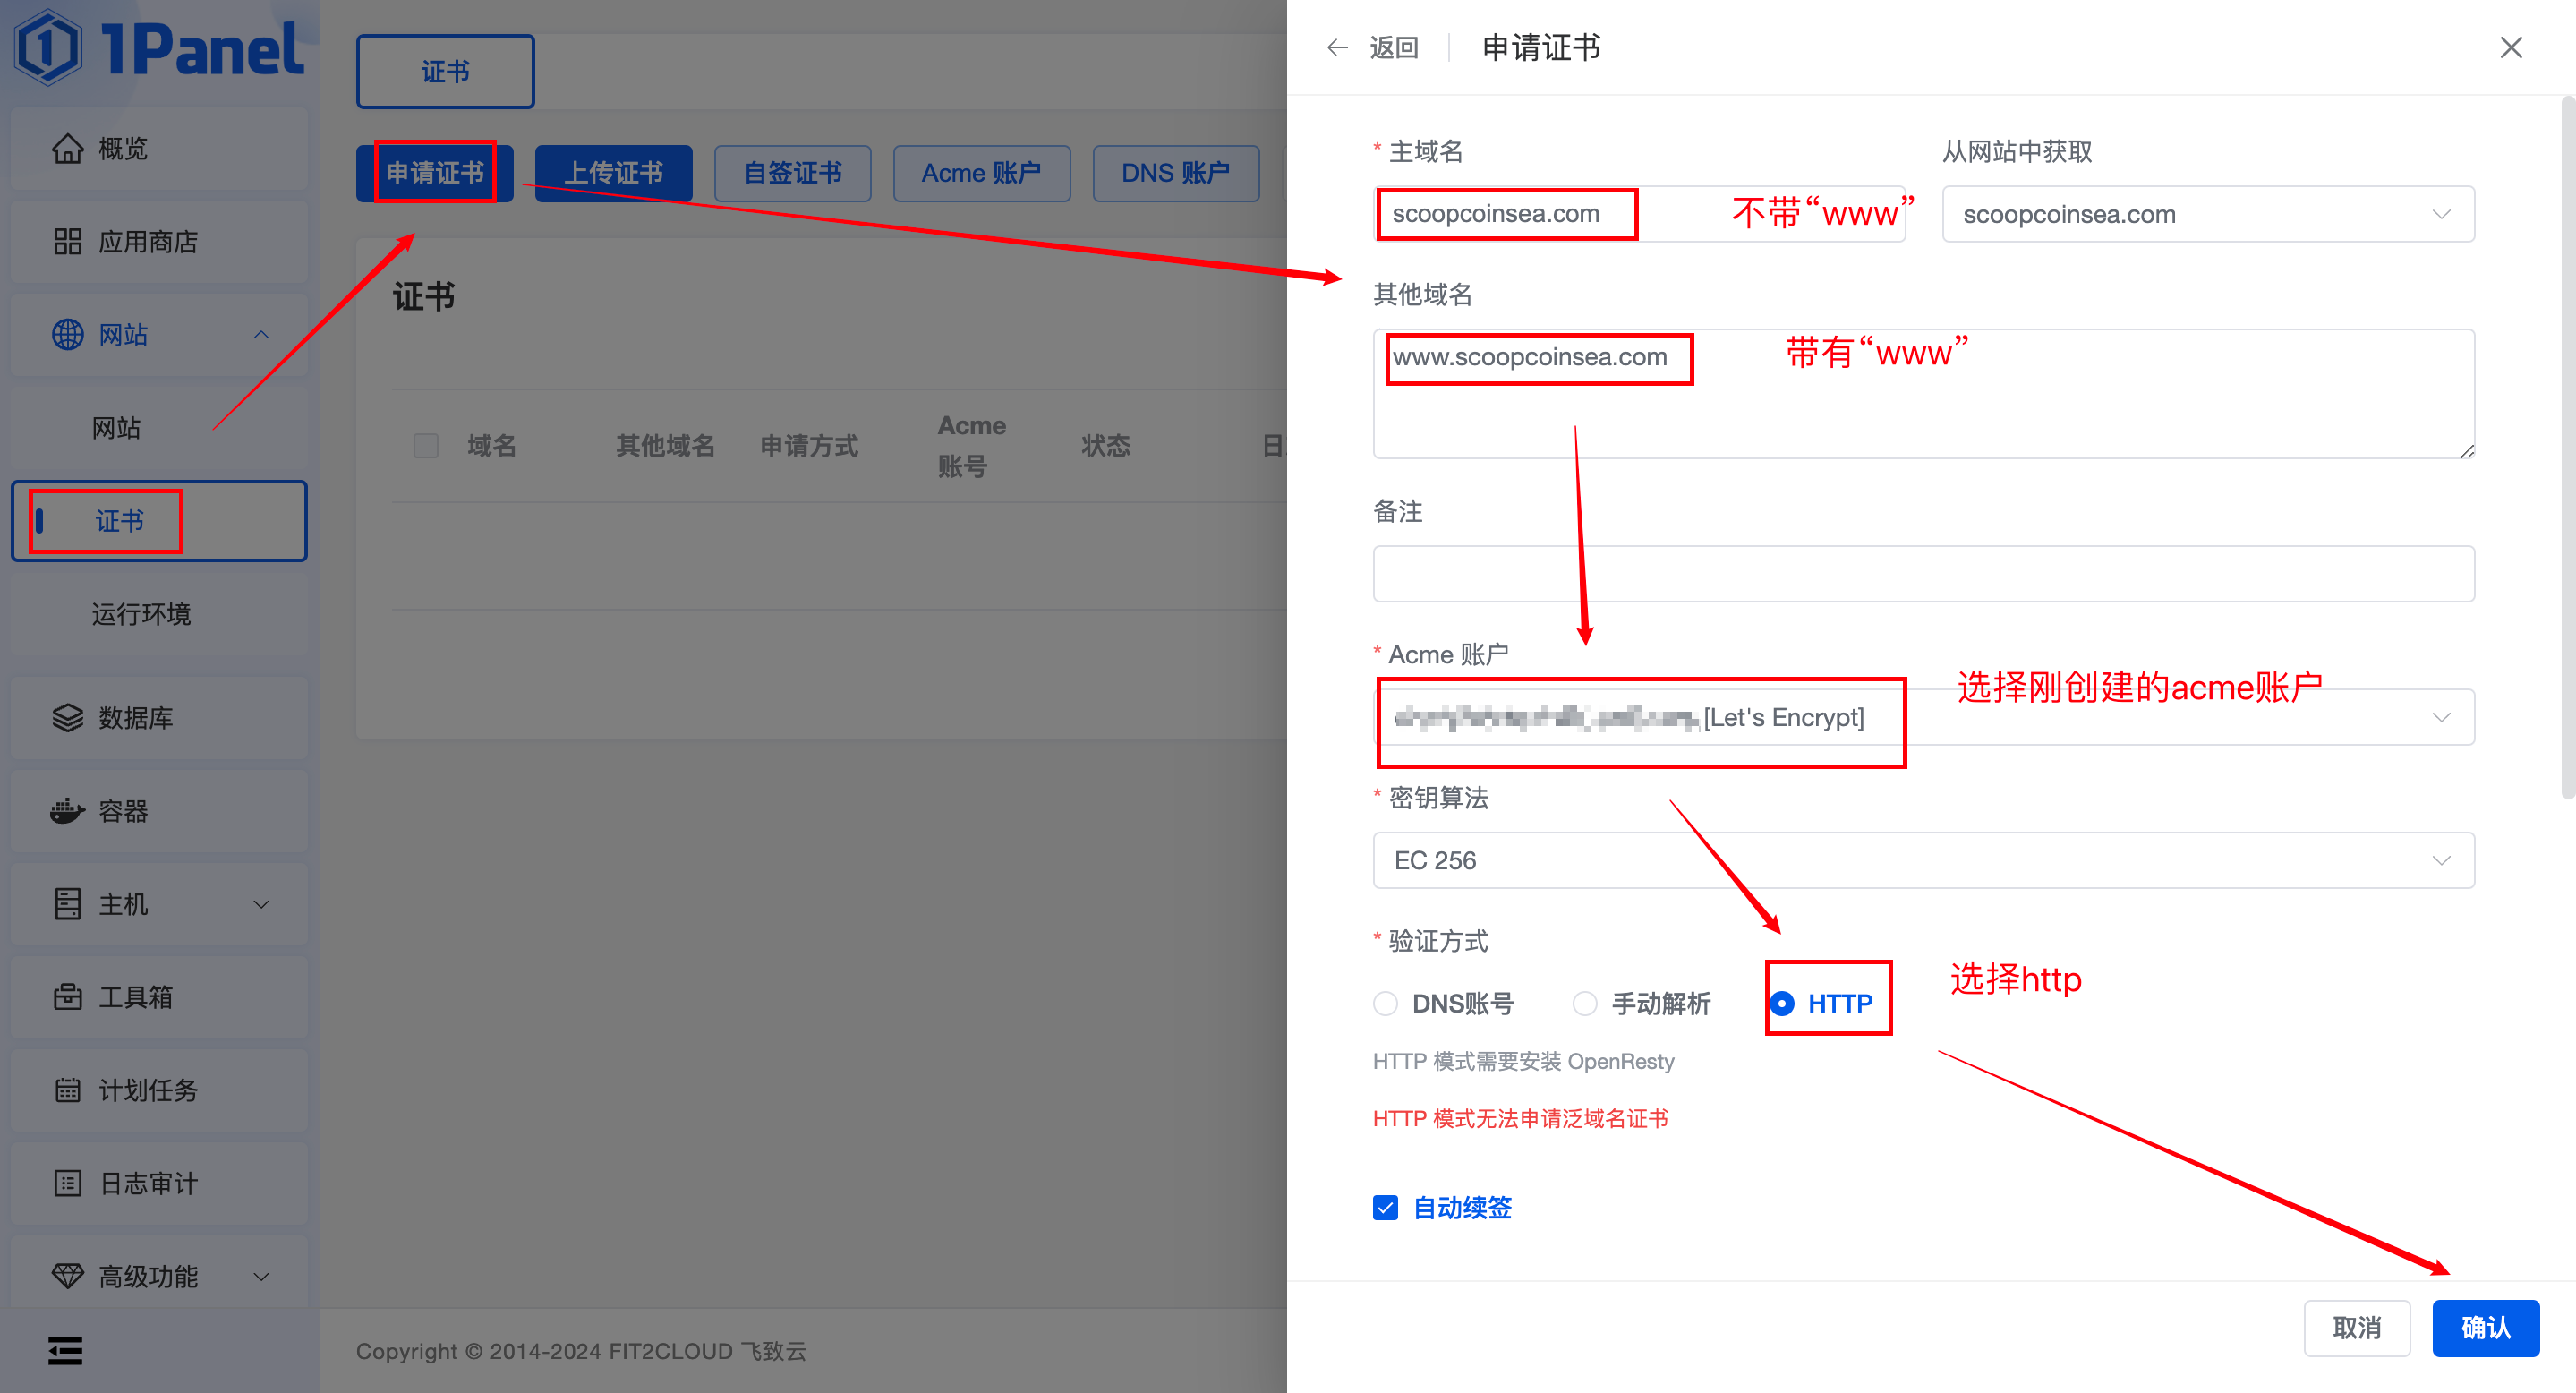Expand the 主机 sidebar group chevron
The height and width of the screenshot is (1393, 2576).
[261, 904]
